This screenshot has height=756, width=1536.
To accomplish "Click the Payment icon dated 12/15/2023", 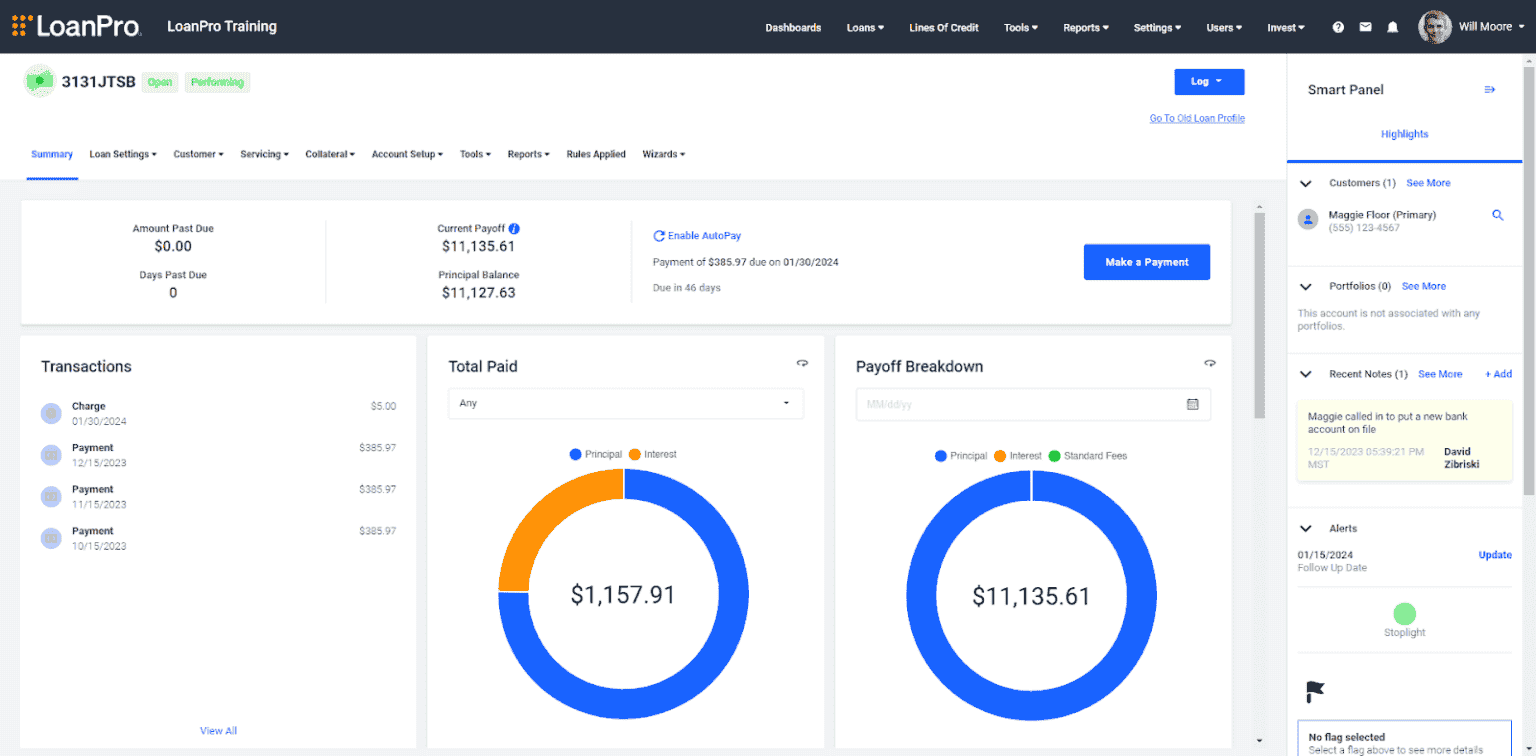I will tap(51, 455).
